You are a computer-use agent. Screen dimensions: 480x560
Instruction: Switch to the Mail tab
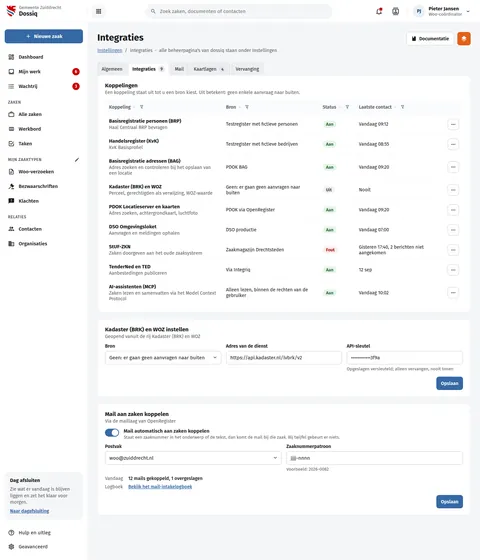[179, 69]
